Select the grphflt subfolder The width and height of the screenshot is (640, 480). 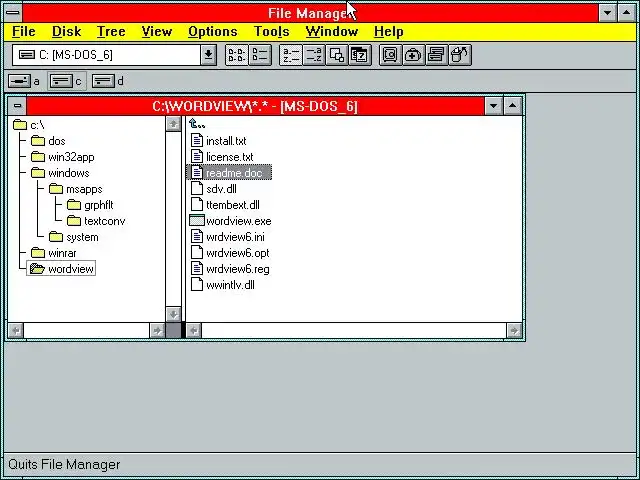[x=90, y=205]
